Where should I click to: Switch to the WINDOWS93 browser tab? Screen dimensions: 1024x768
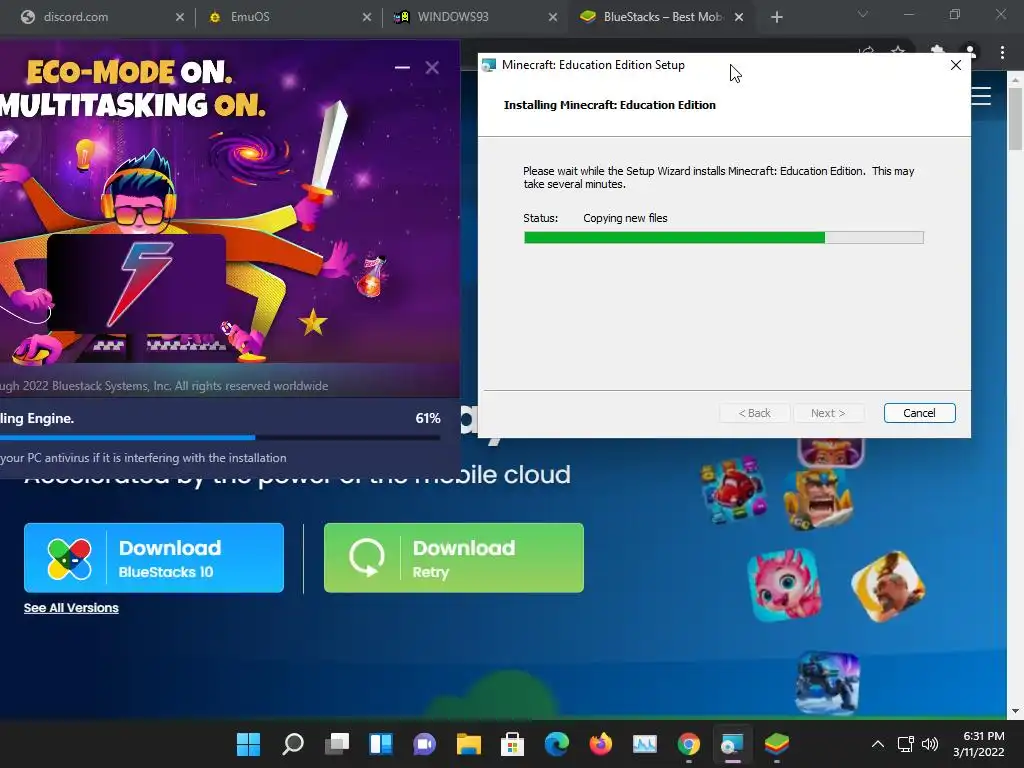475,17
